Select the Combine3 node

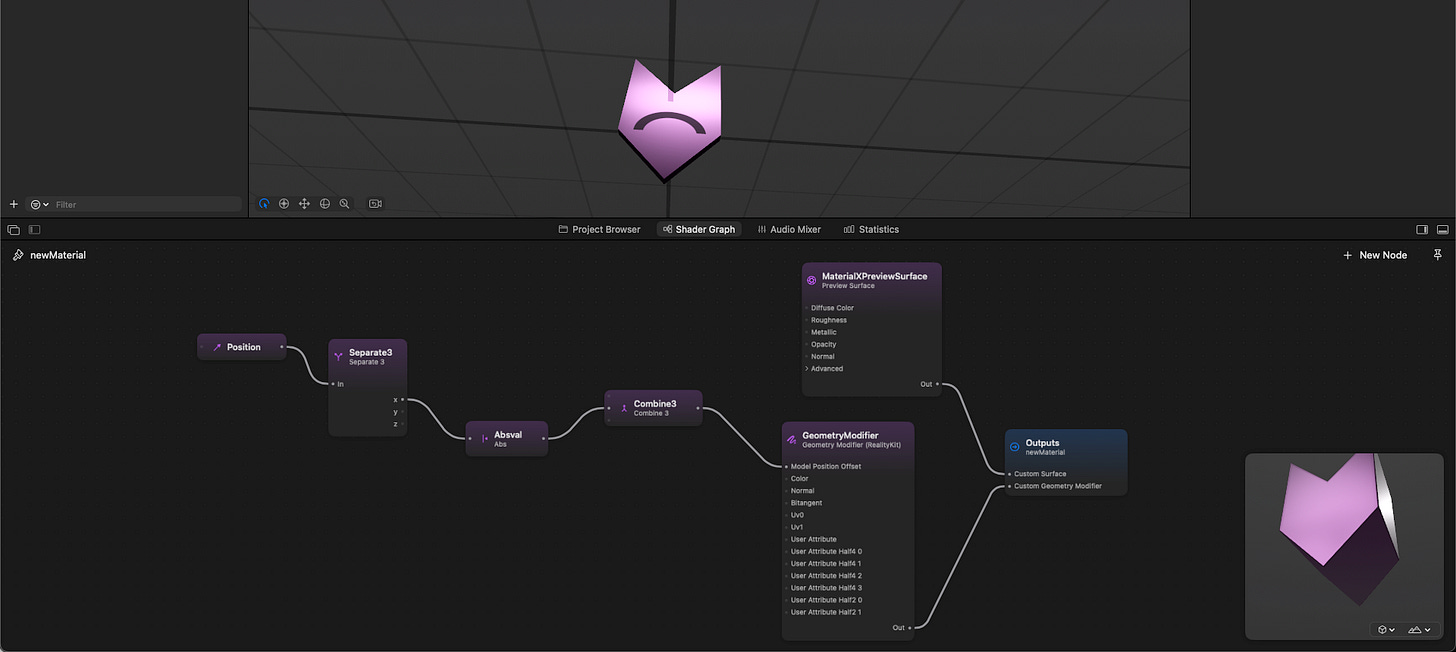click(654, 408)
